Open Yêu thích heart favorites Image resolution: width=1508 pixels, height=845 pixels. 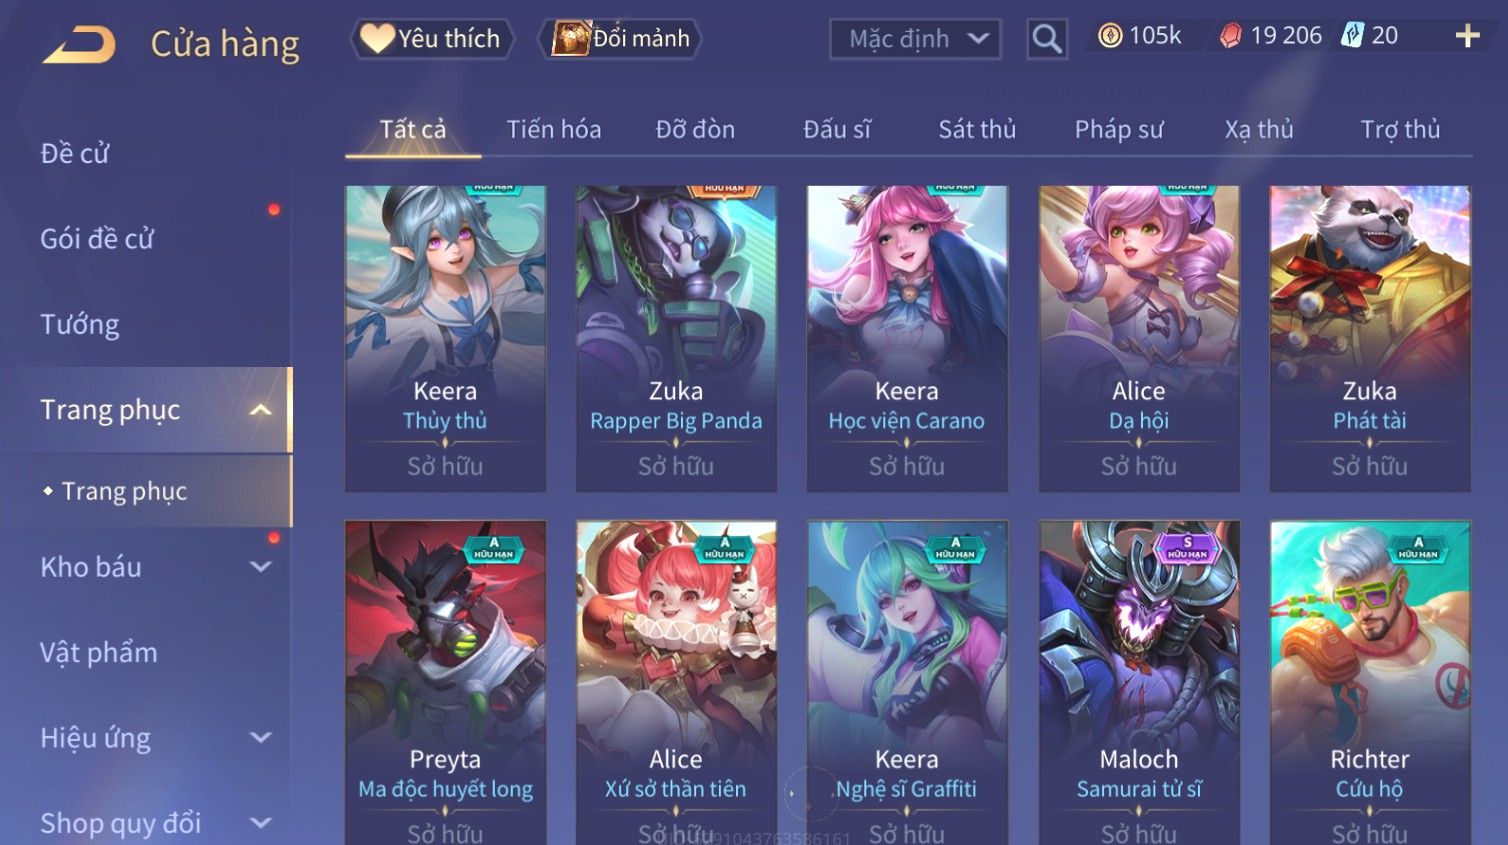tap(431, 39)
